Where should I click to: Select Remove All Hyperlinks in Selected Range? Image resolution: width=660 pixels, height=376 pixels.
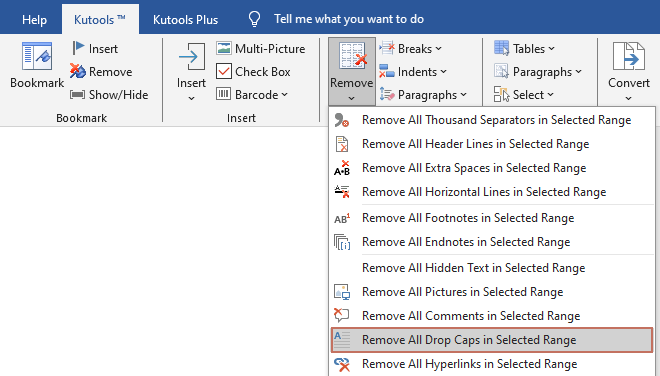(492, 364)
